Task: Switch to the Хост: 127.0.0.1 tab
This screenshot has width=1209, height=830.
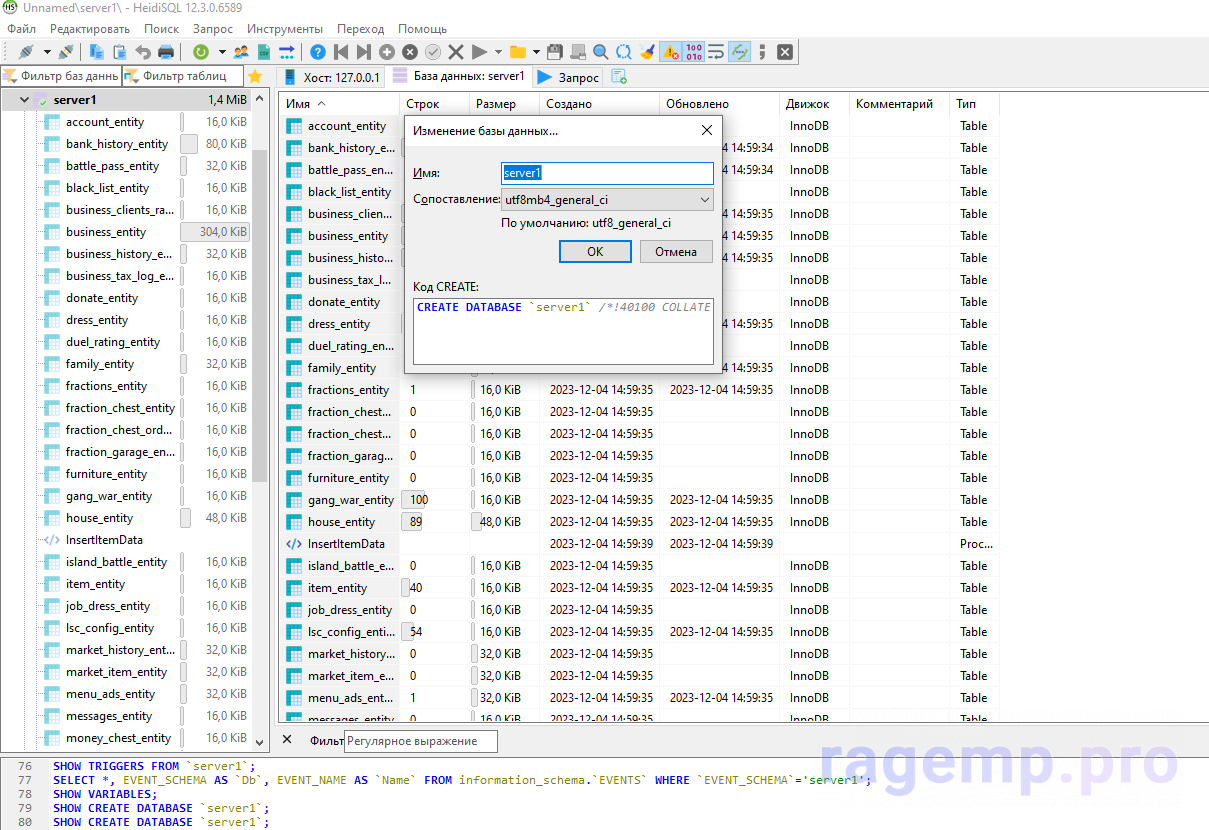Action: pos(332,77)
